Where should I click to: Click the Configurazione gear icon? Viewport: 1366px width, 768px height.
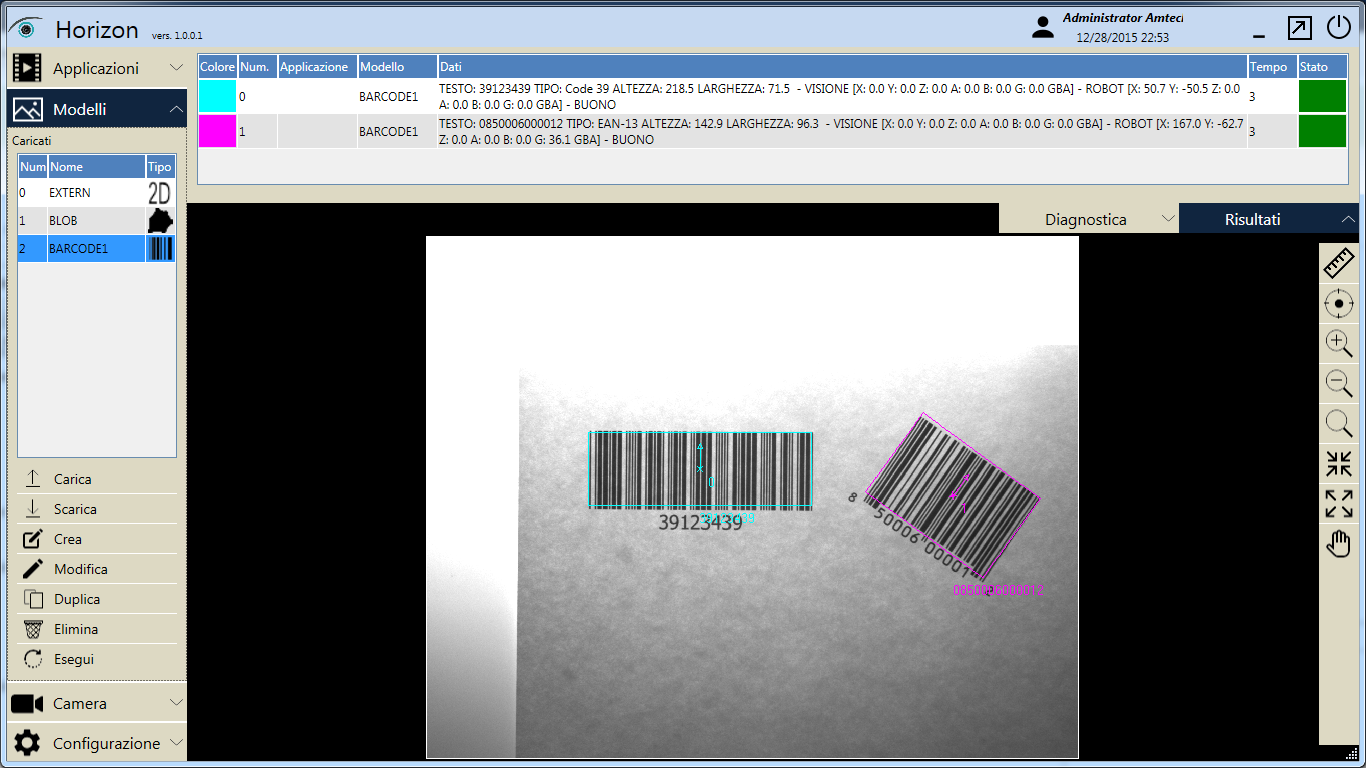coord(27,743)
